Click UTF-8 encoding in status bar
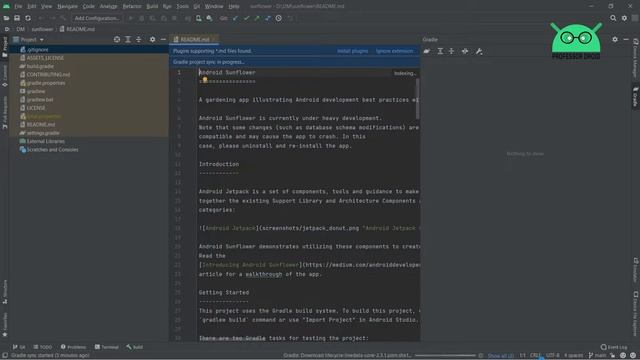Image resolution: width=640 pixels, height=360 pixels. (552, 356)
